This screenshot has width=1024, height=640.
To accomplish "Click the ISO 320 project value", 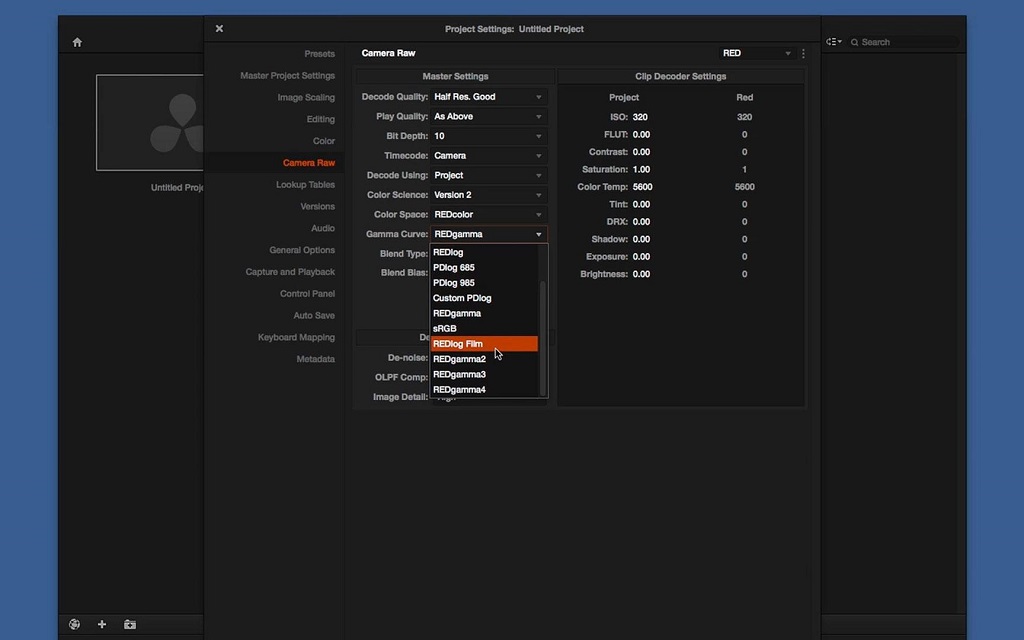I will point(640,117).
